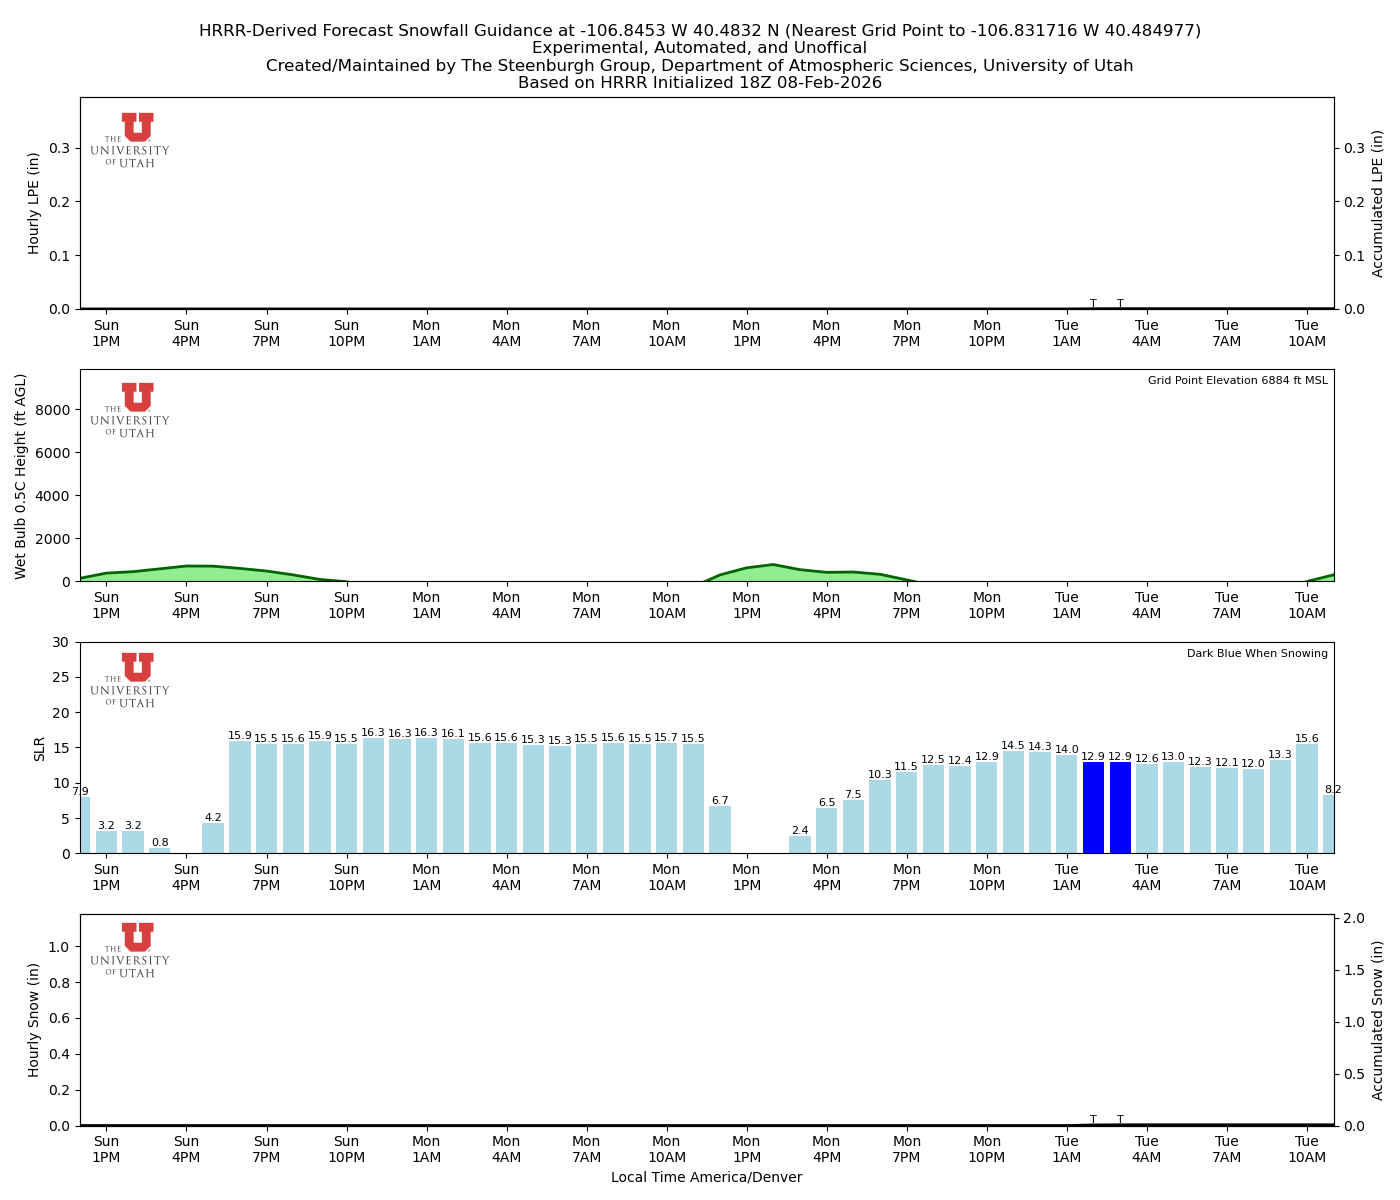The height and width of the screenshot is (1200, 1400).
Task: Toggle the Dark Blue When Snowing indicator
Action: 1257,653
